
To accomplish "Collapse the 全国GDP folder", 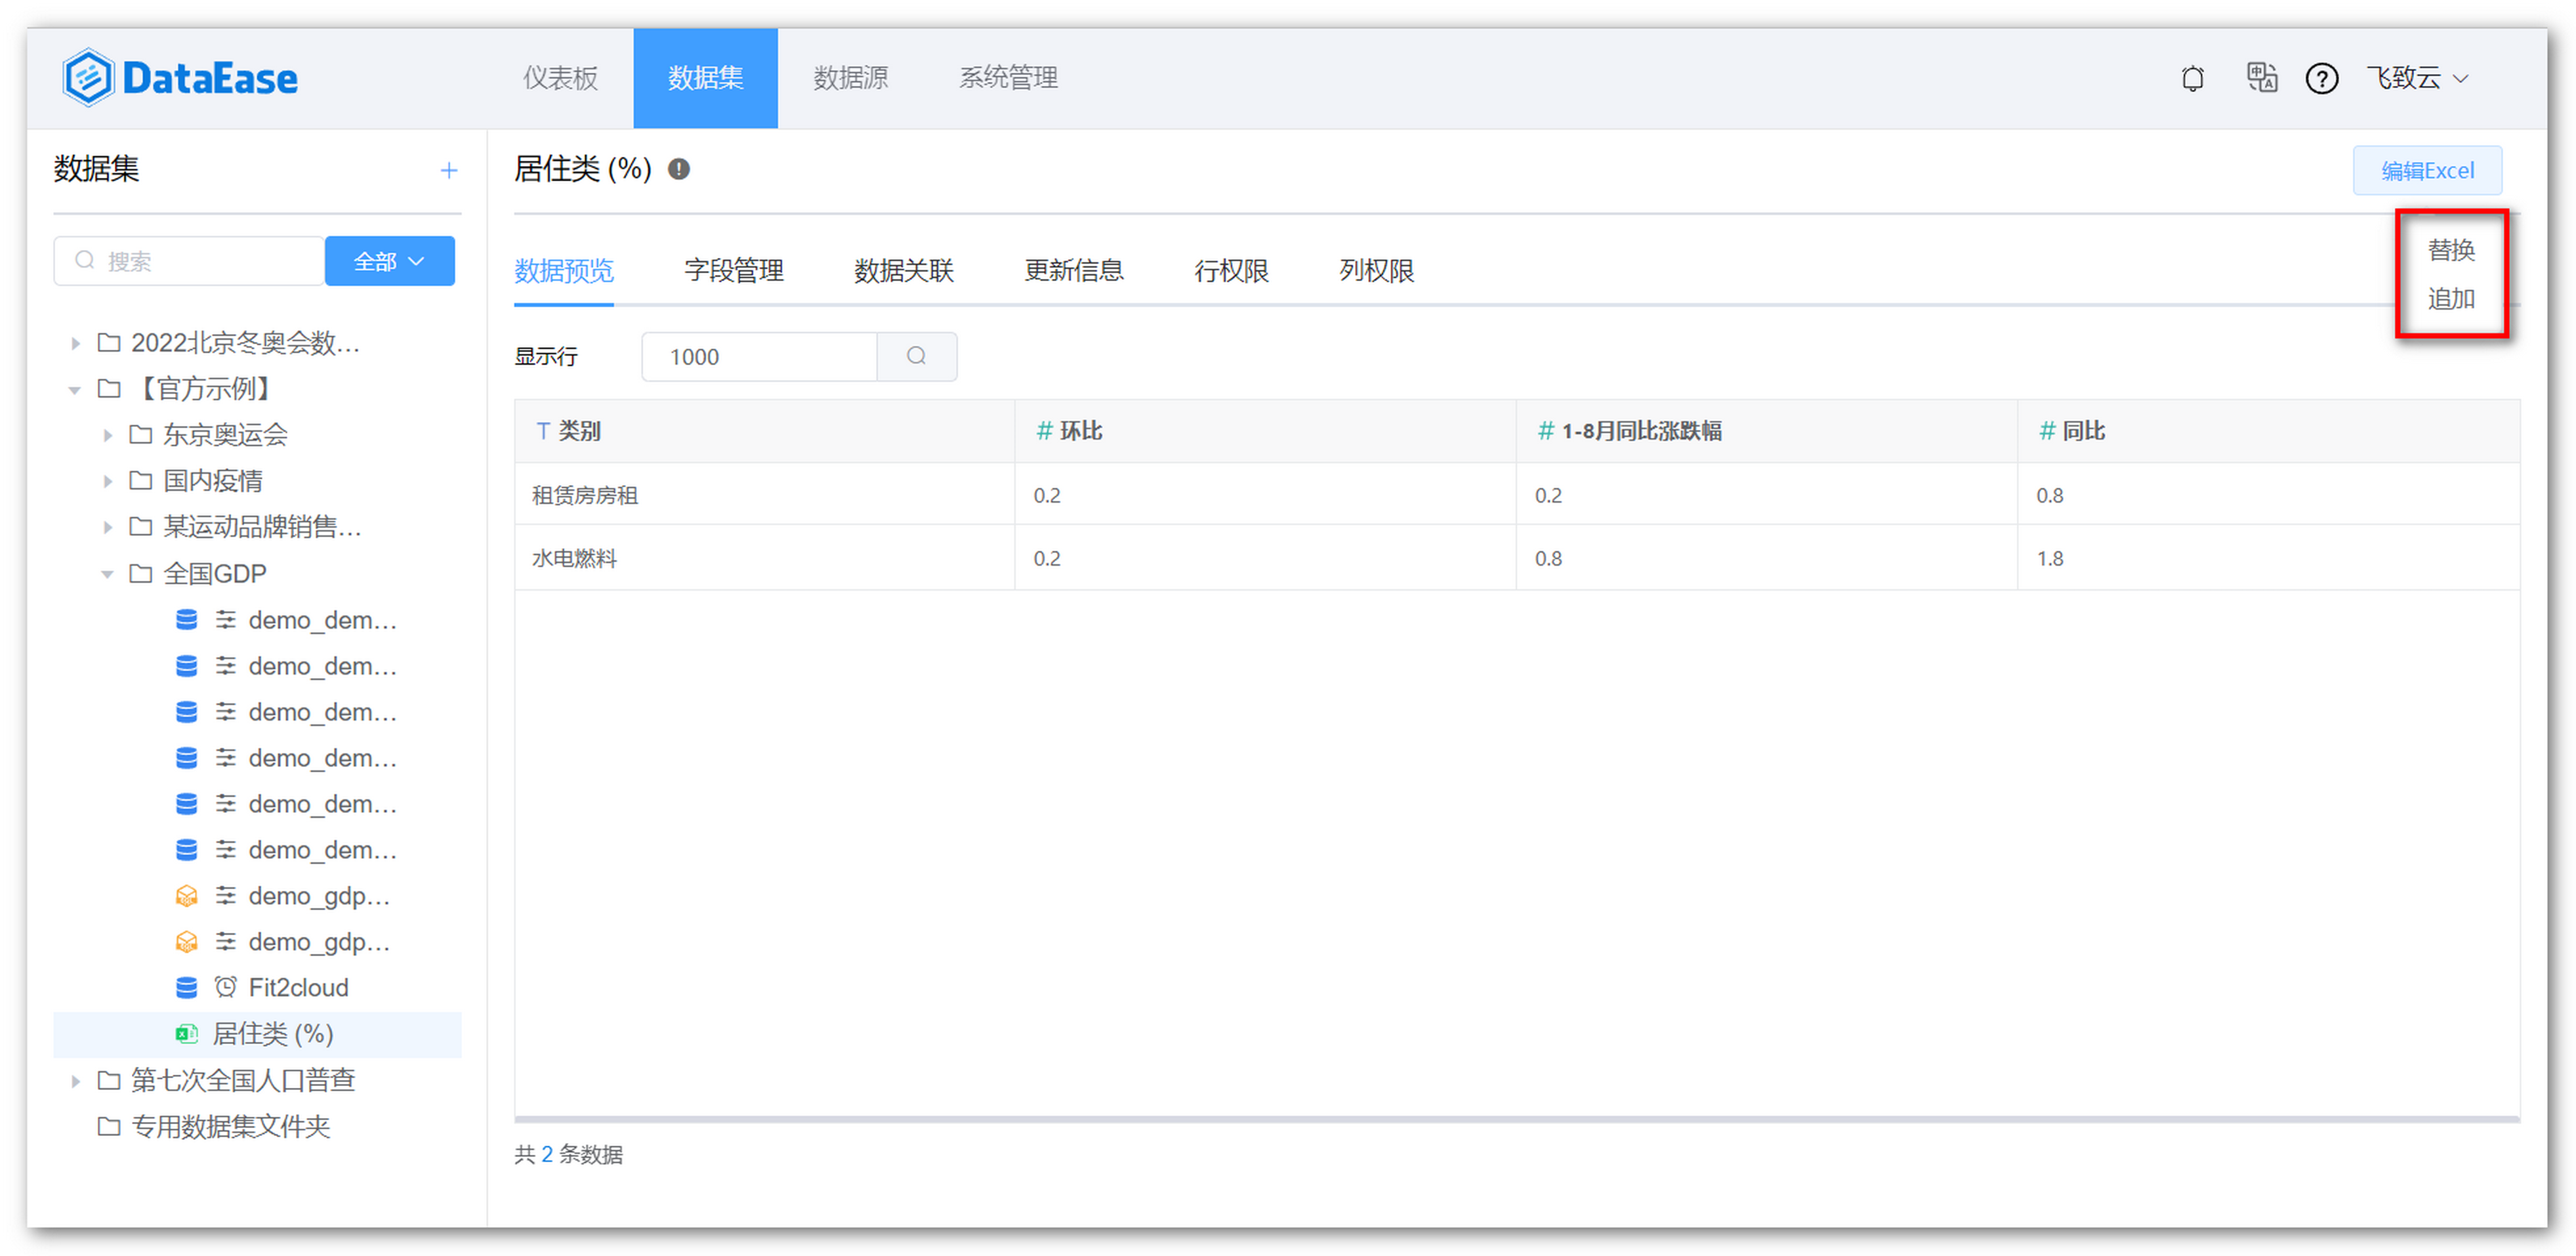I will click(108, 573).
